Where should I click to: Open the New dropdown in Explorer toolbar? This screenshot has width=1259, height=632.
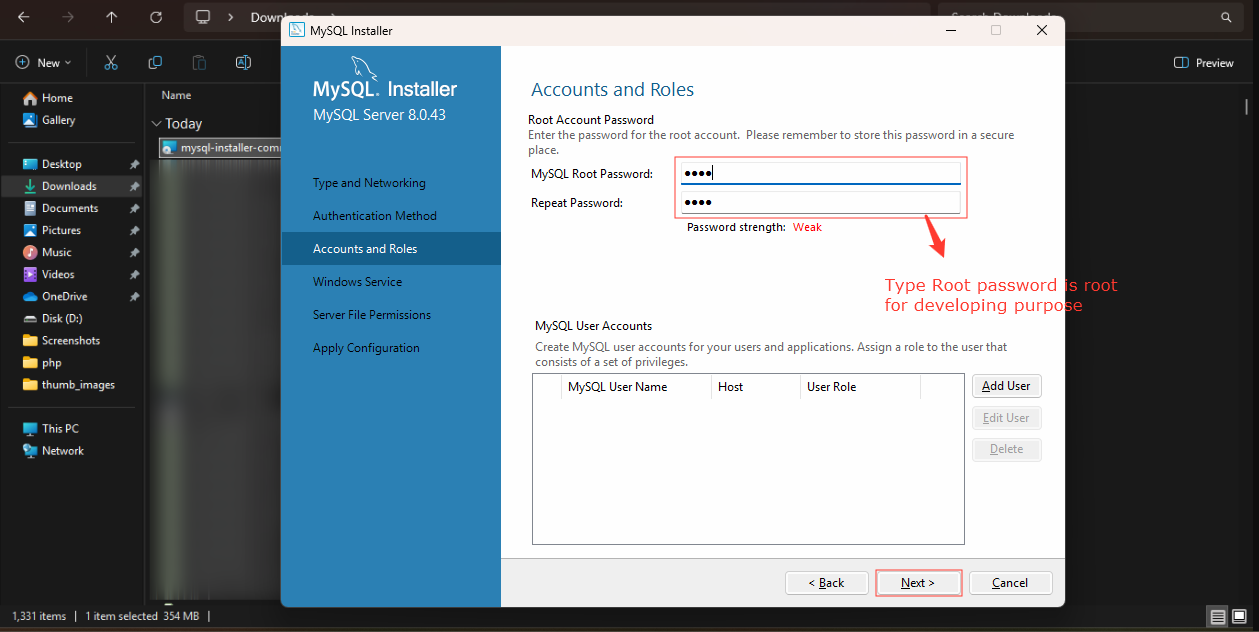point(44,62)
